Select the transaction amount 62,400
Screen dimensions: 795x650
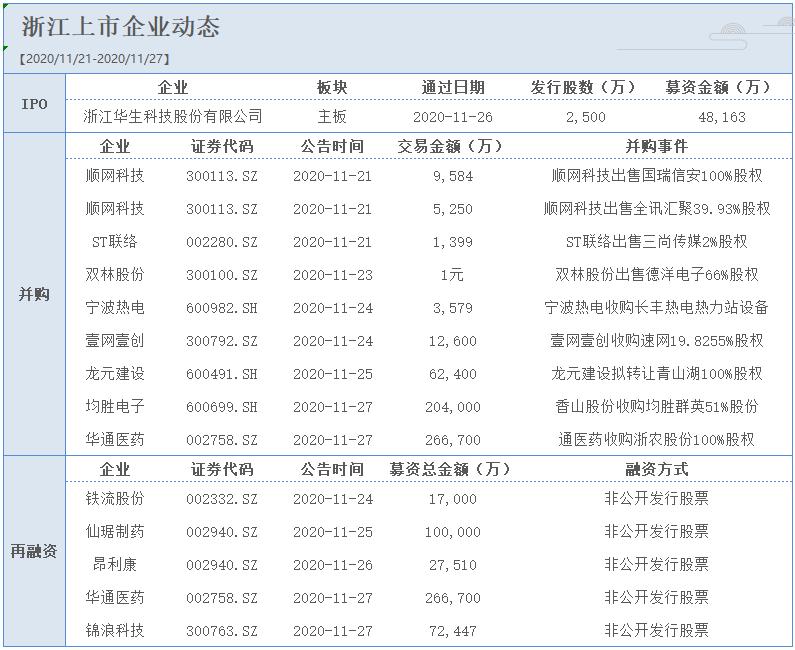[453, 374]
